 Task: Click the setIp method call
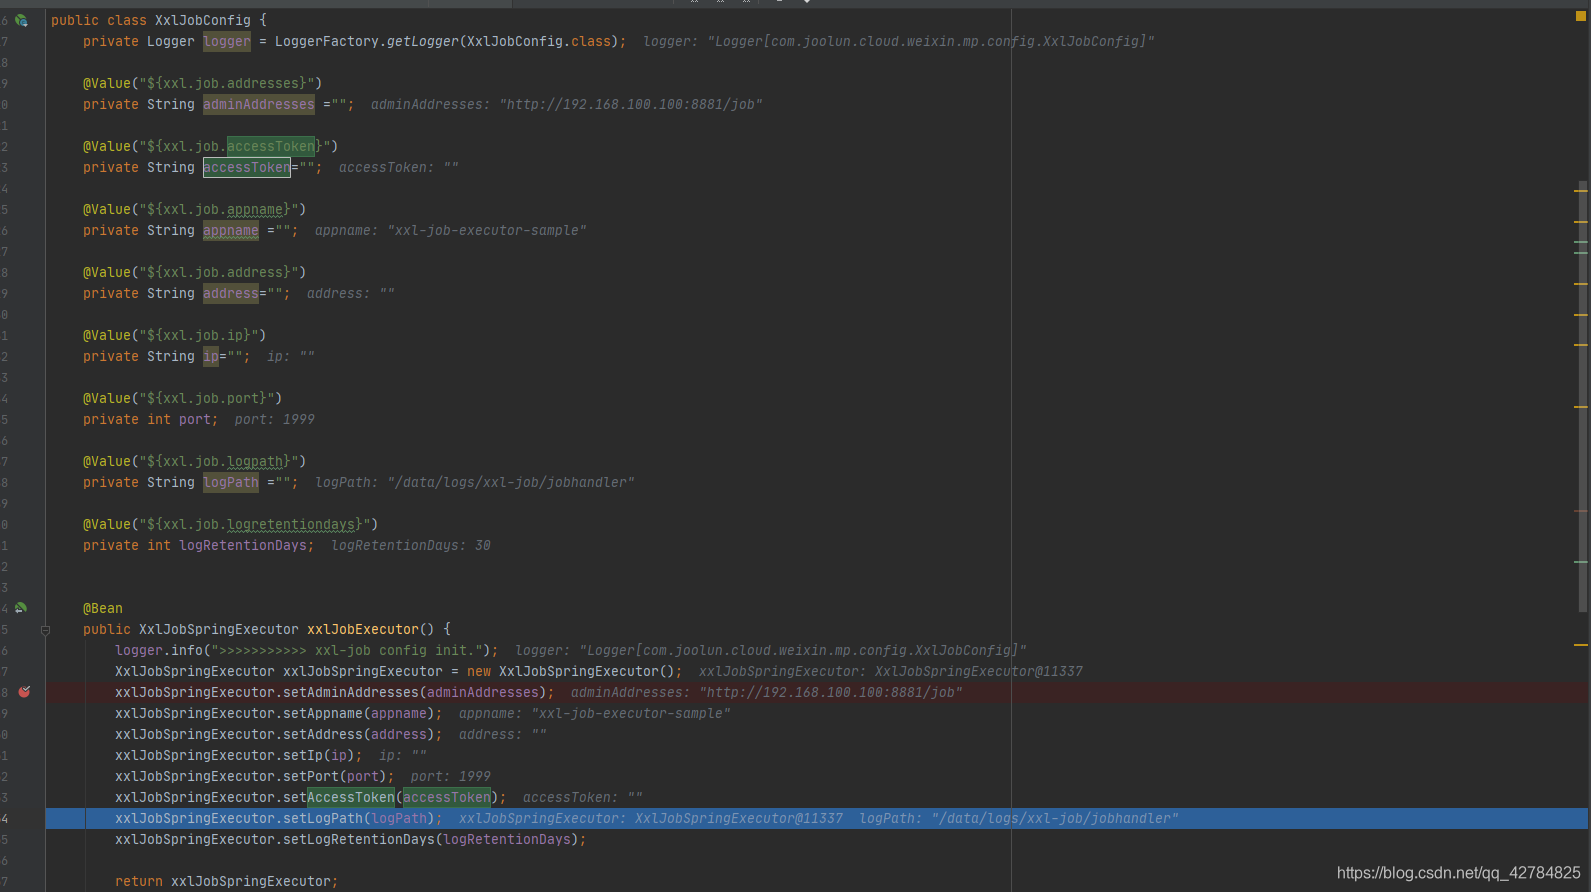point(303,755)
